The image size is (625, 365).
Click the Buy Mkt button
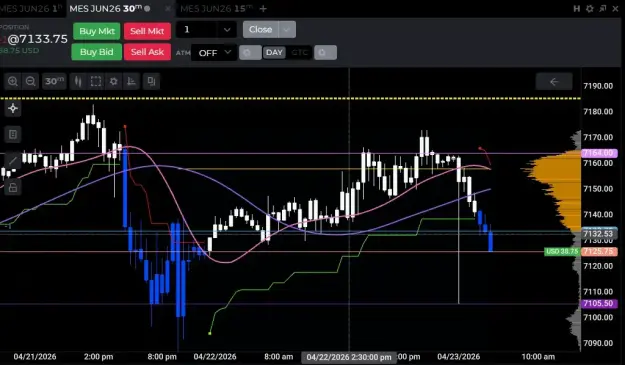pyautogui.click(x=97, y=31)
